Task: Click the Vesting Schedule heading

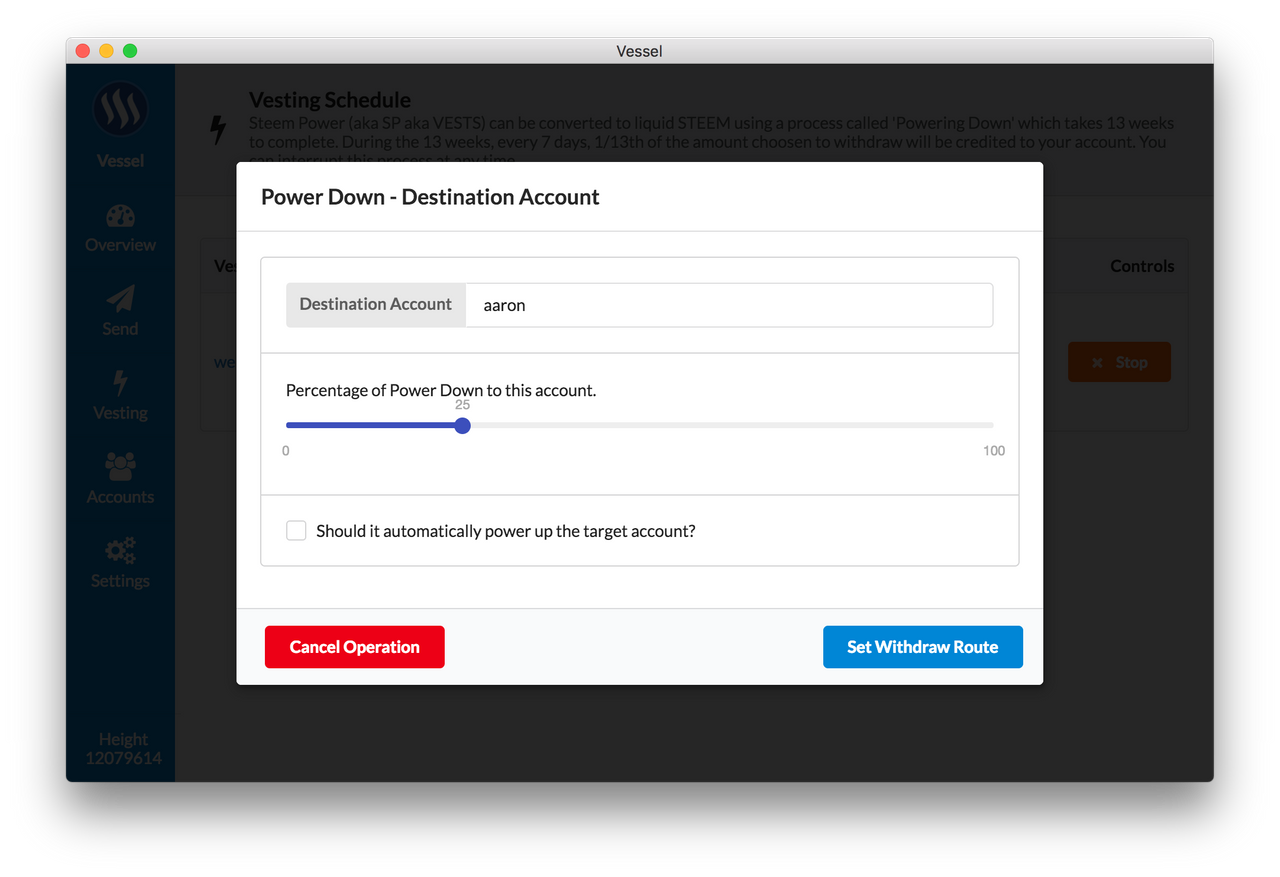Action: pos(330,100)
